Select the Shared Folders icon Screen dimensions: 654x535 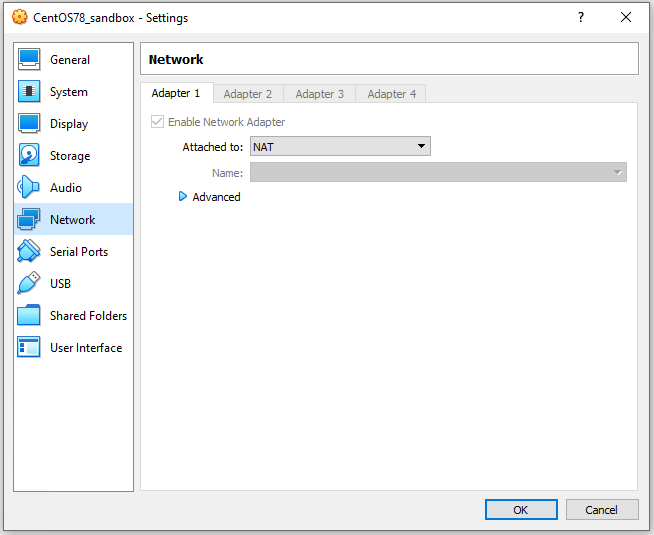click(x=29, y=316)
